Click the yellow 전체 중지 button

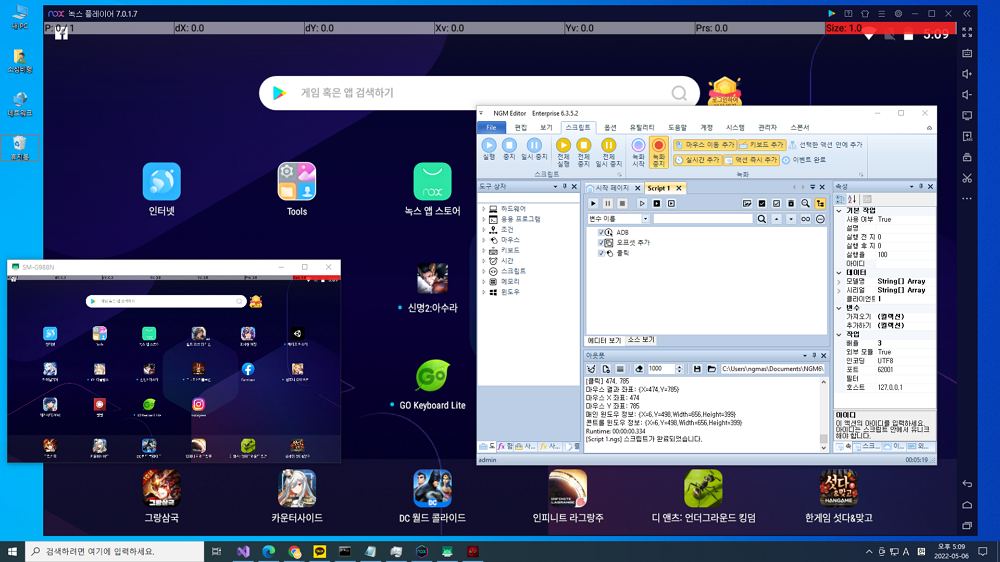(x=584, y=153)
